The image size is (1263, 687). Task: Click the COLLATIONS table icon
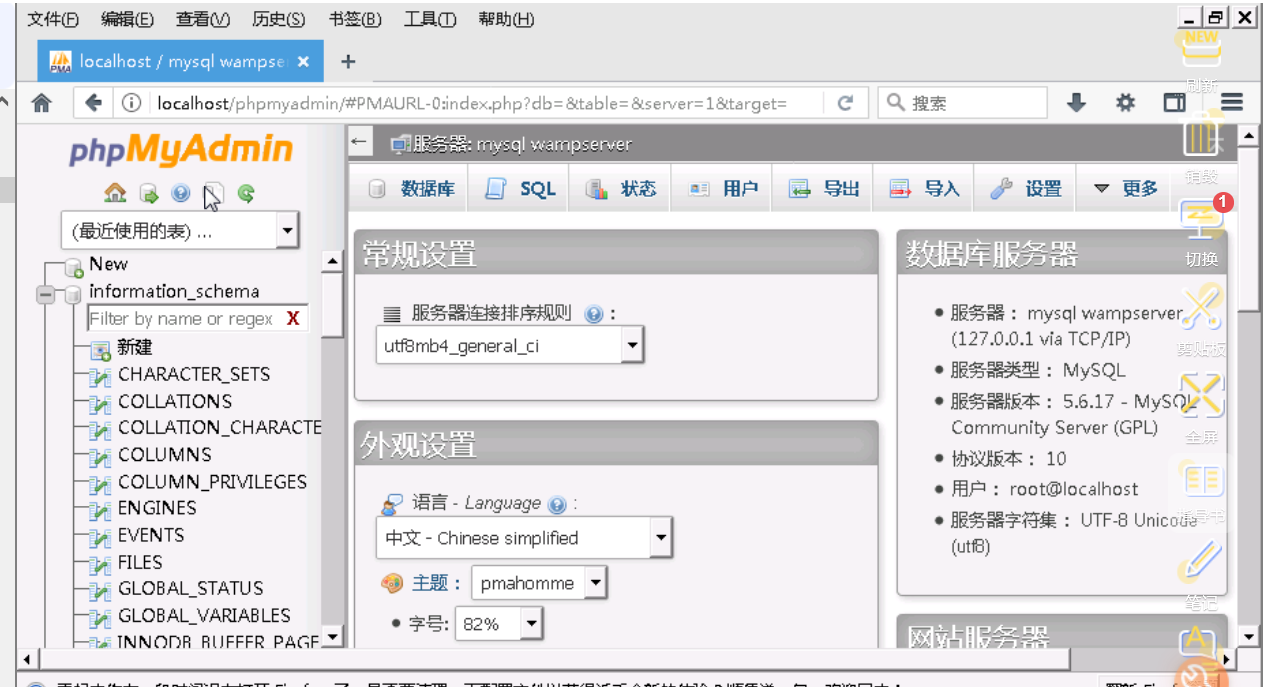point(100,403)
